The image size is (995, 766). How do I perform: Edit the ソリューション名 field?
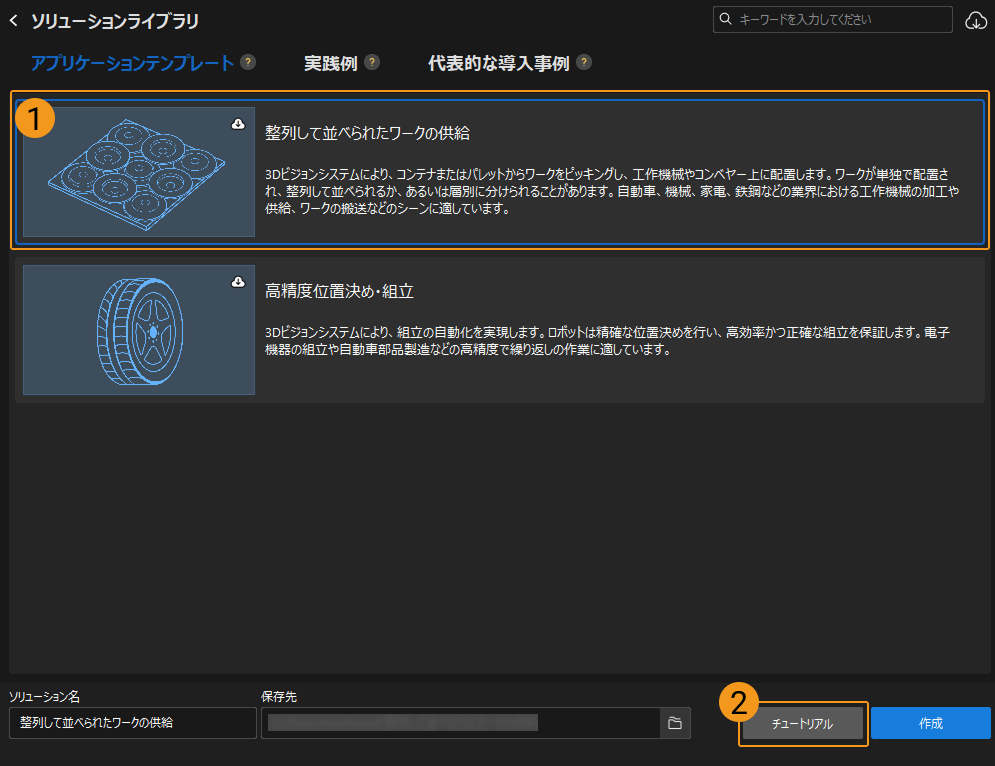coord(133,723)
